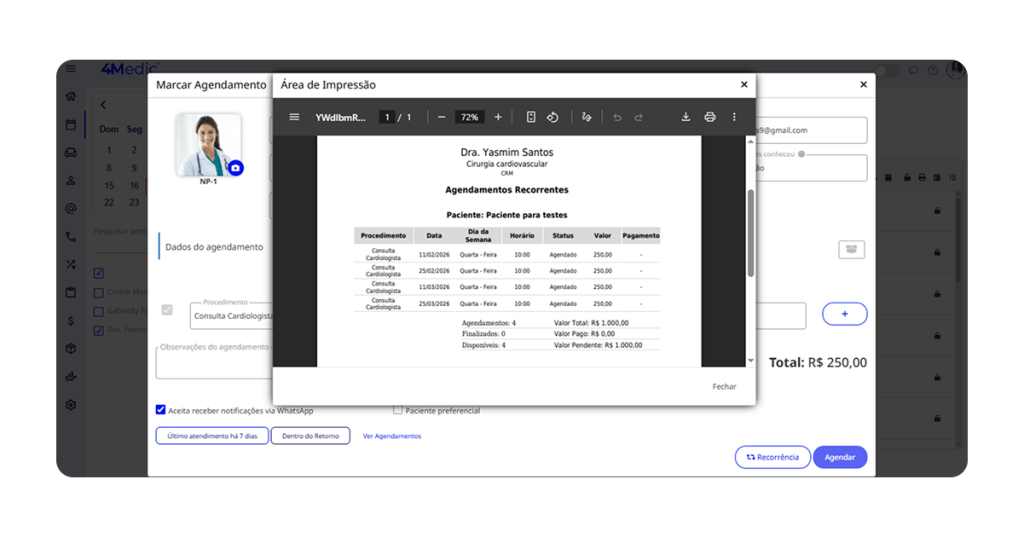The height and width of the screenshot is (537, 1024).
Task: Click the PDF viewer vertical scrollbar
Action: click(x=751, y=232)
